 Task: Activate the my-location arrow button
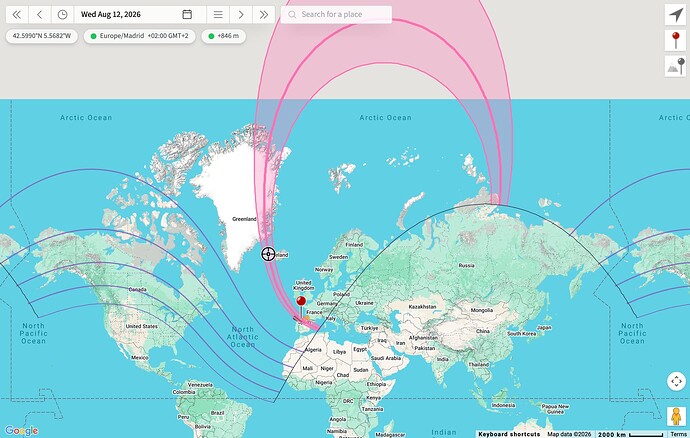pos(675,15)
